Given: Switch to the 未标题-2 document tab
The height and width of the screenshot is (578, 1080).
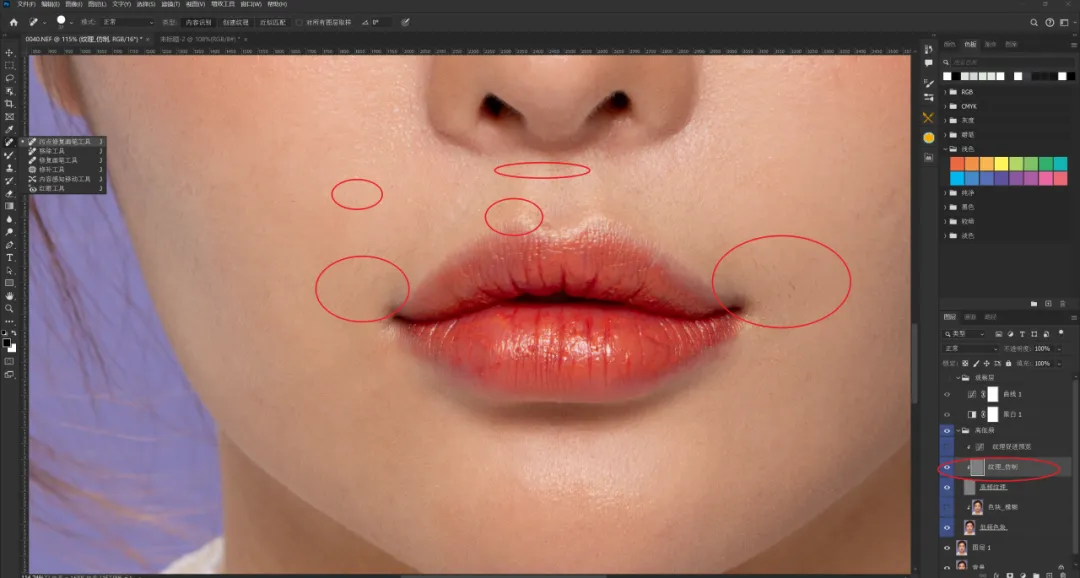Looking at the screenshot, I should click(190, 39).
